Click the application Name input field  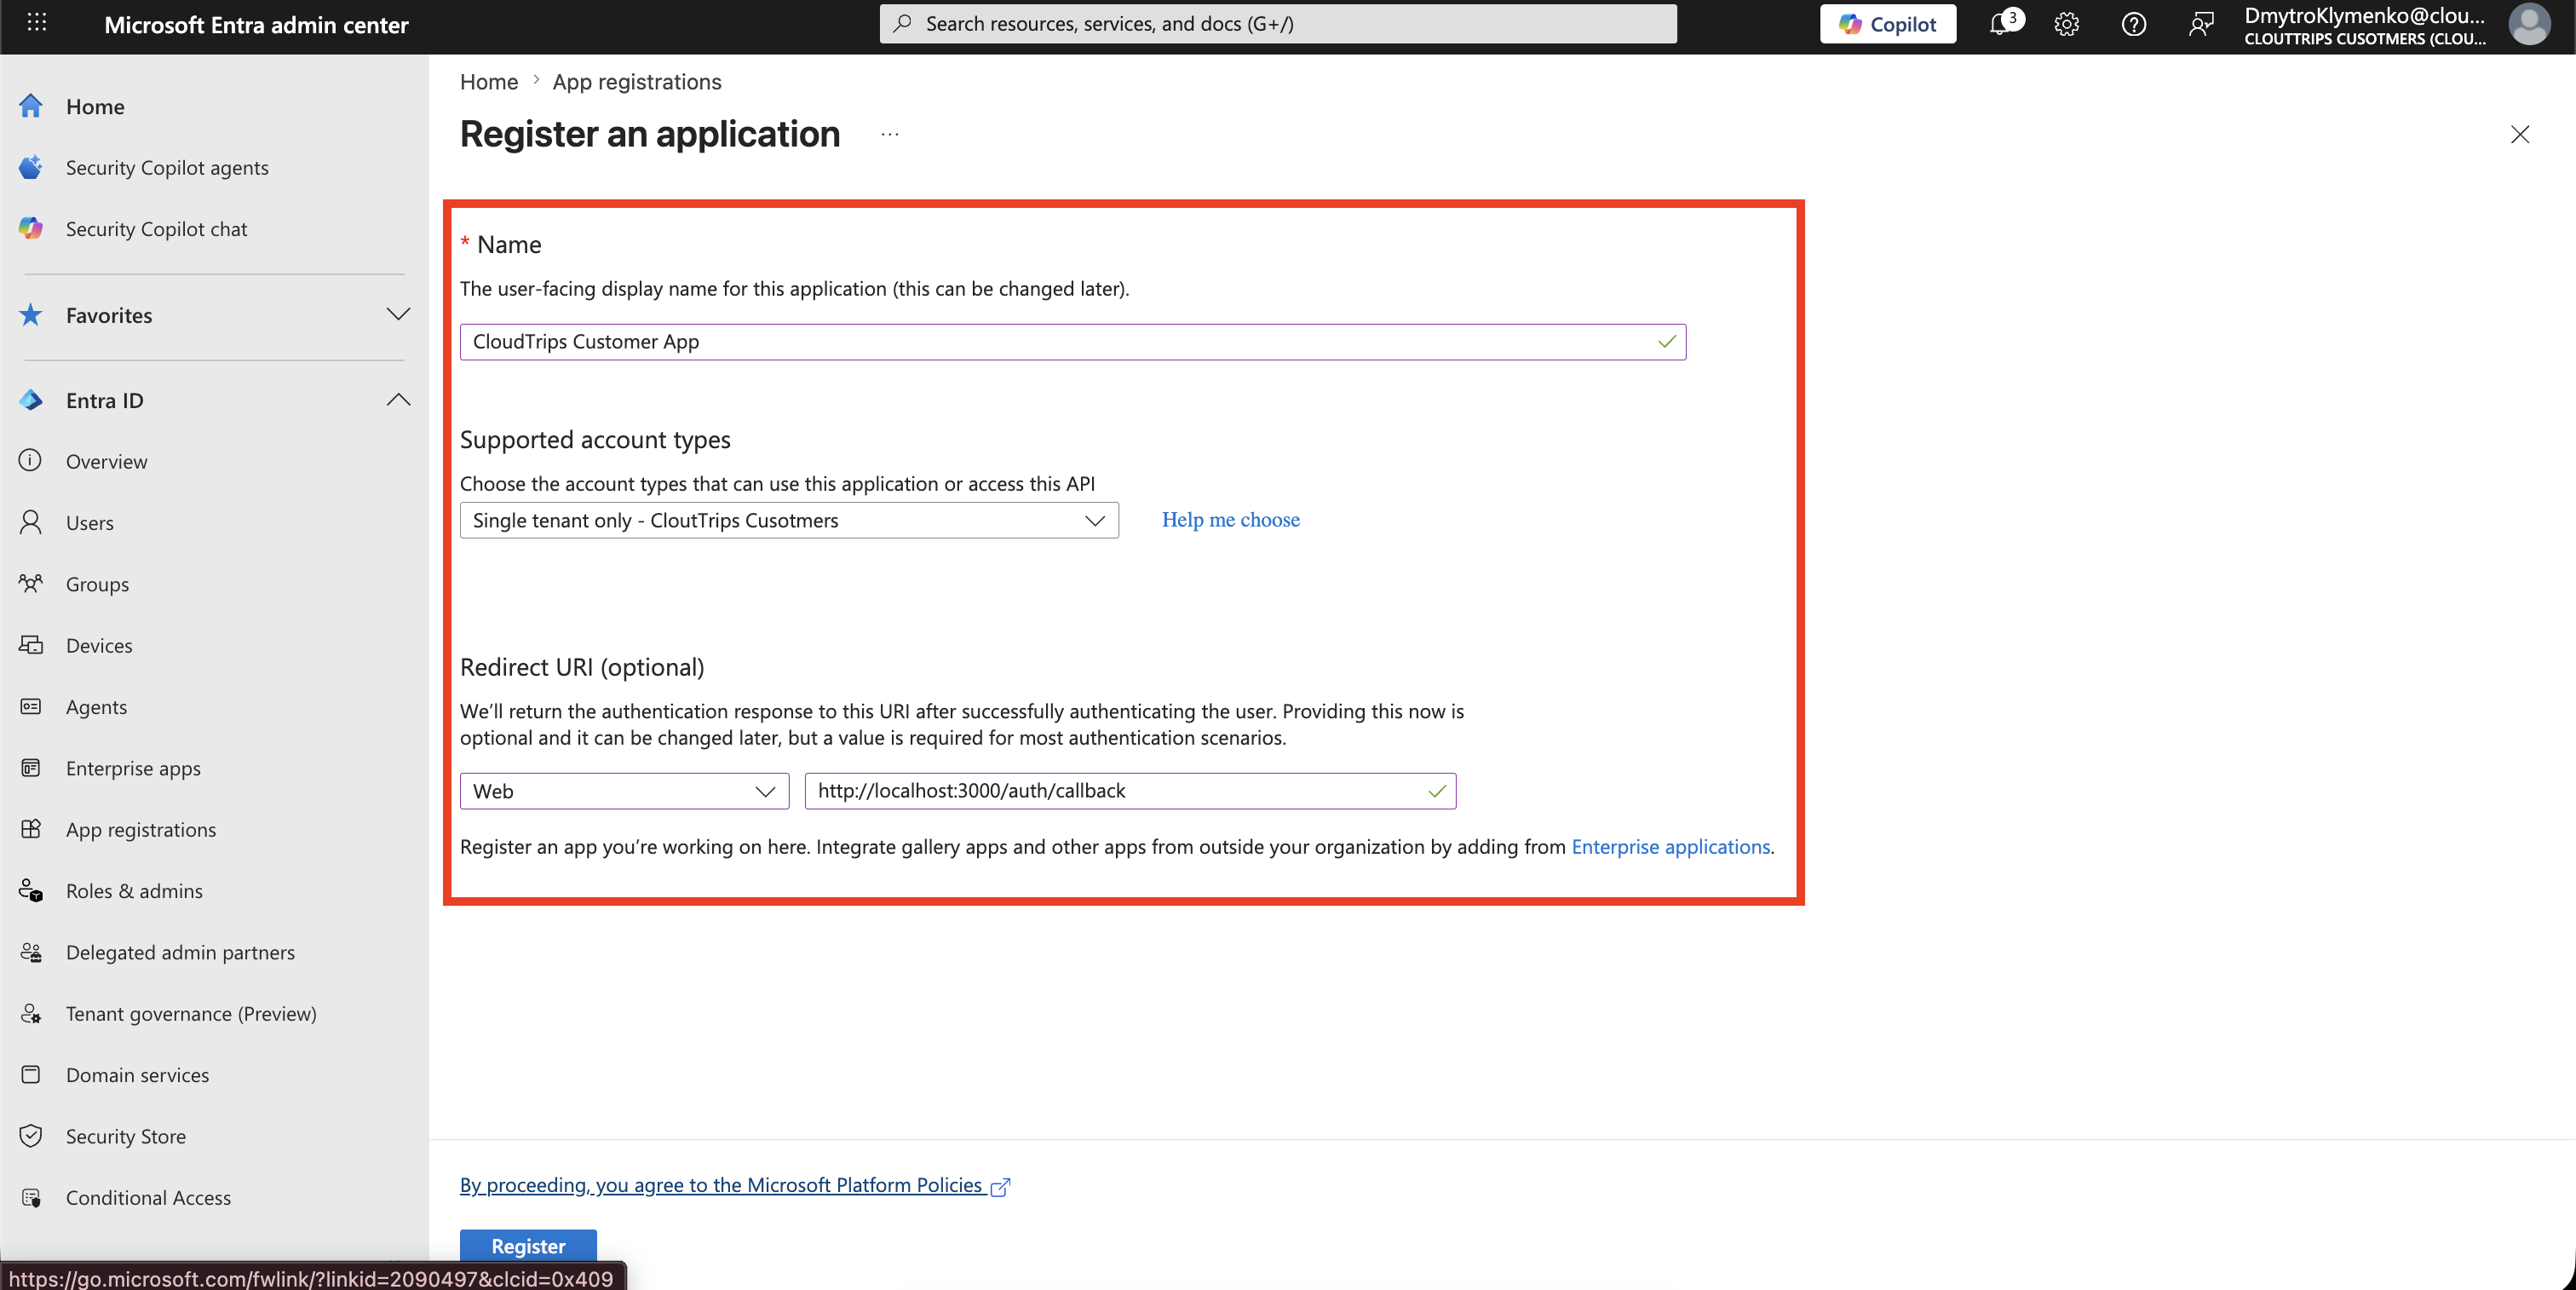pos(1072,341)
